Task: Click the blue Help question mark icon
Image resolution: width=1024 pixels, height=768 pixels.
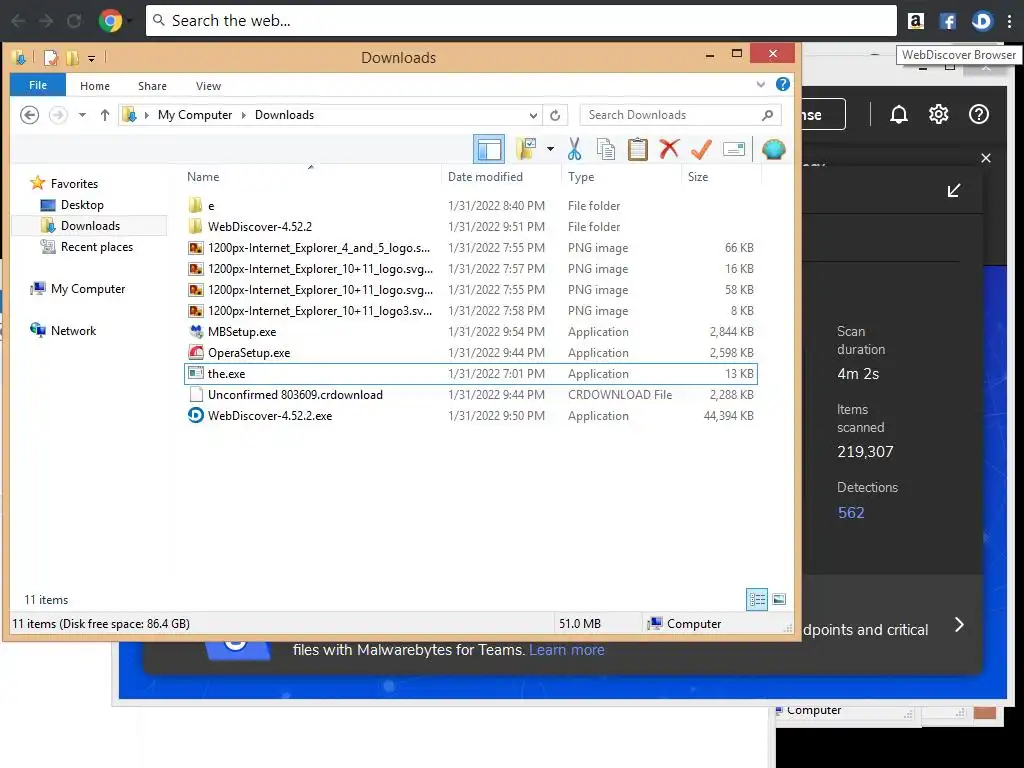Action: [x=782, y=84]
